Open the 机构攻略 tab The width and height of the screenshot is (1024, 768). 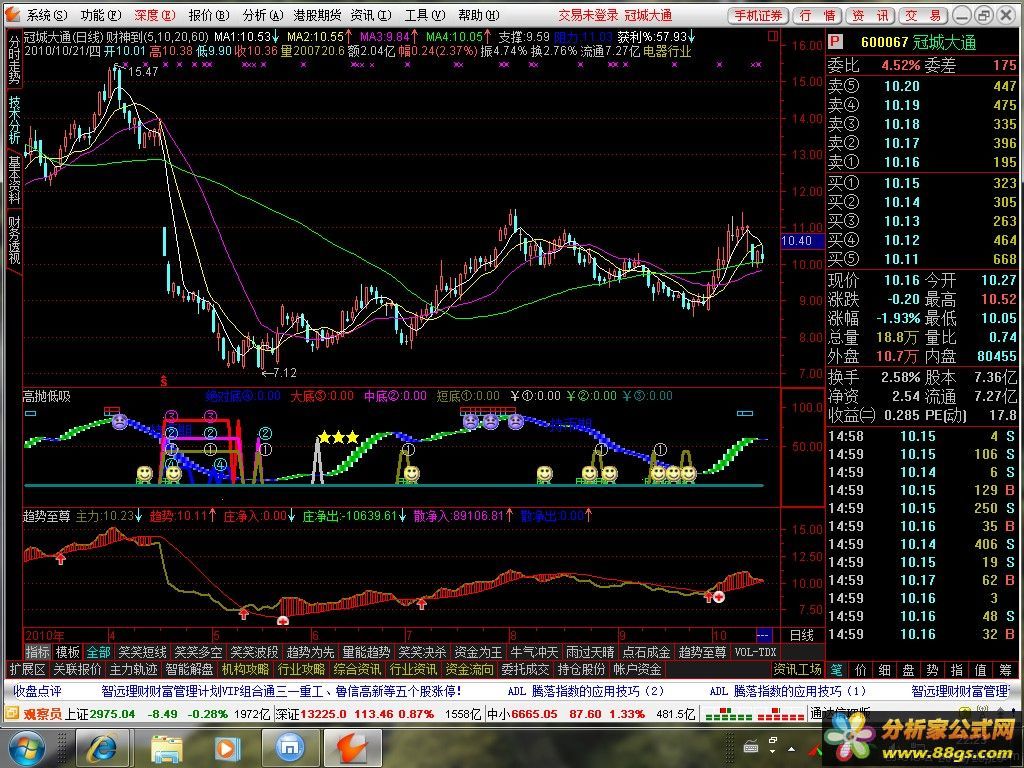[x=246, y=669]
